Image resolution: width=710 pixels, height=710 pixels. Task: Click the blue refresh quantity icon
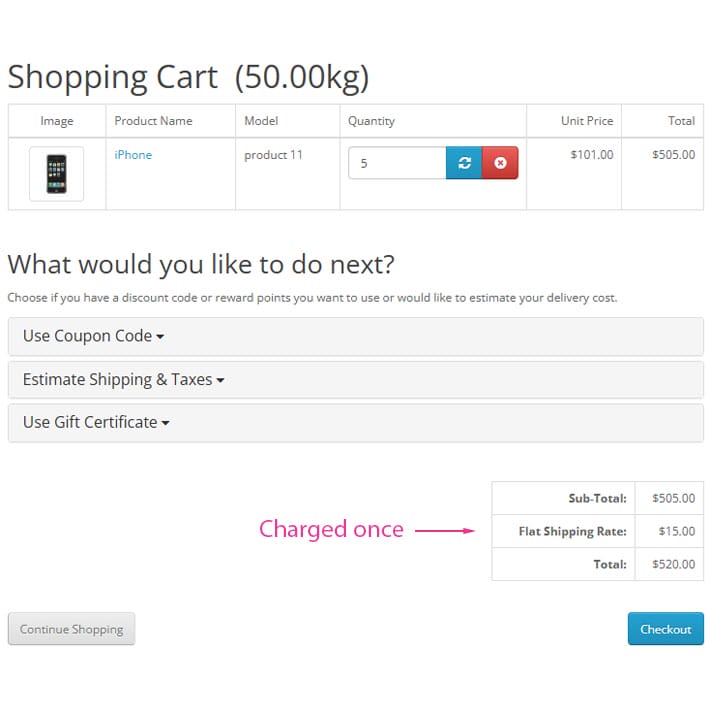pos(464,163)
